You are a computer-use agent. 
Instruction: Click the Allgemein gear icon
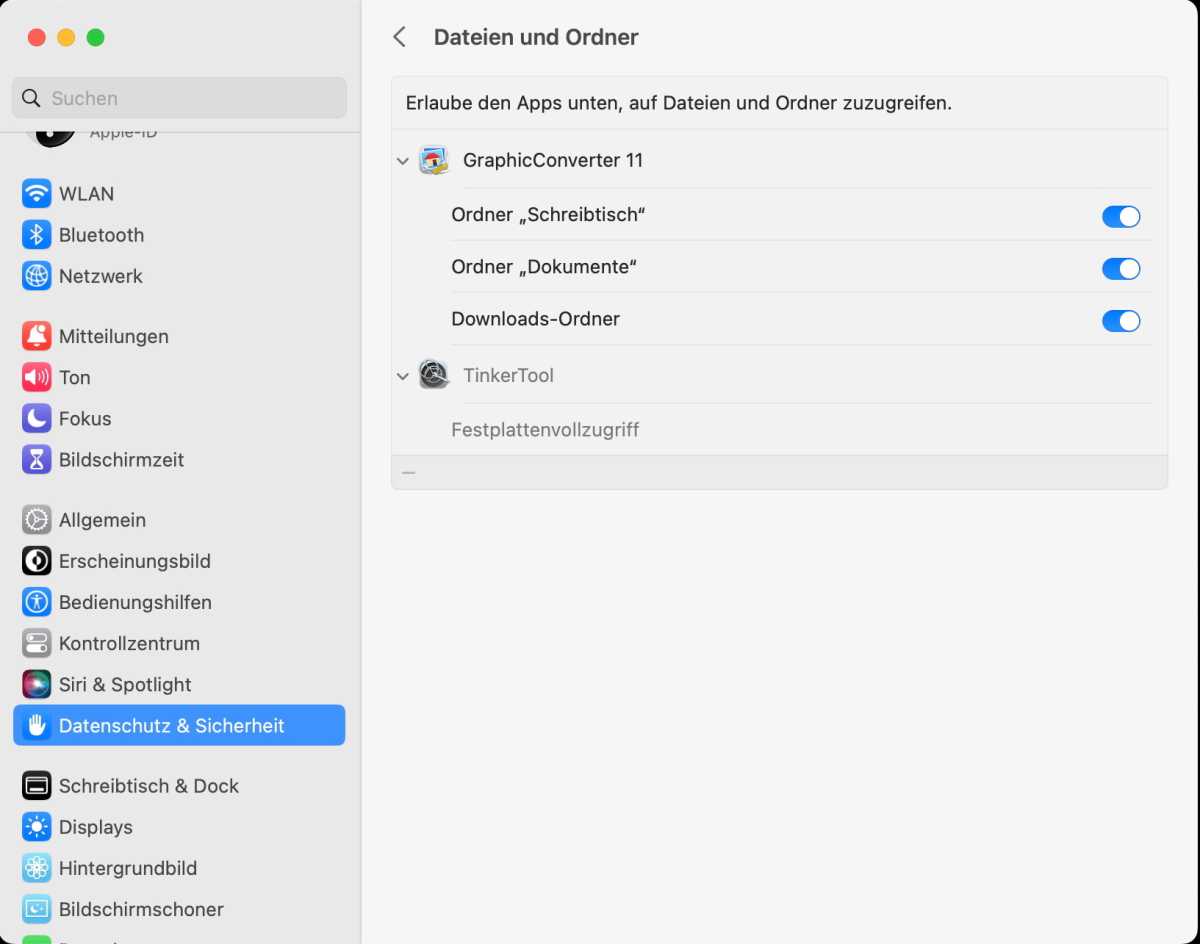click(x=37, y=520)
